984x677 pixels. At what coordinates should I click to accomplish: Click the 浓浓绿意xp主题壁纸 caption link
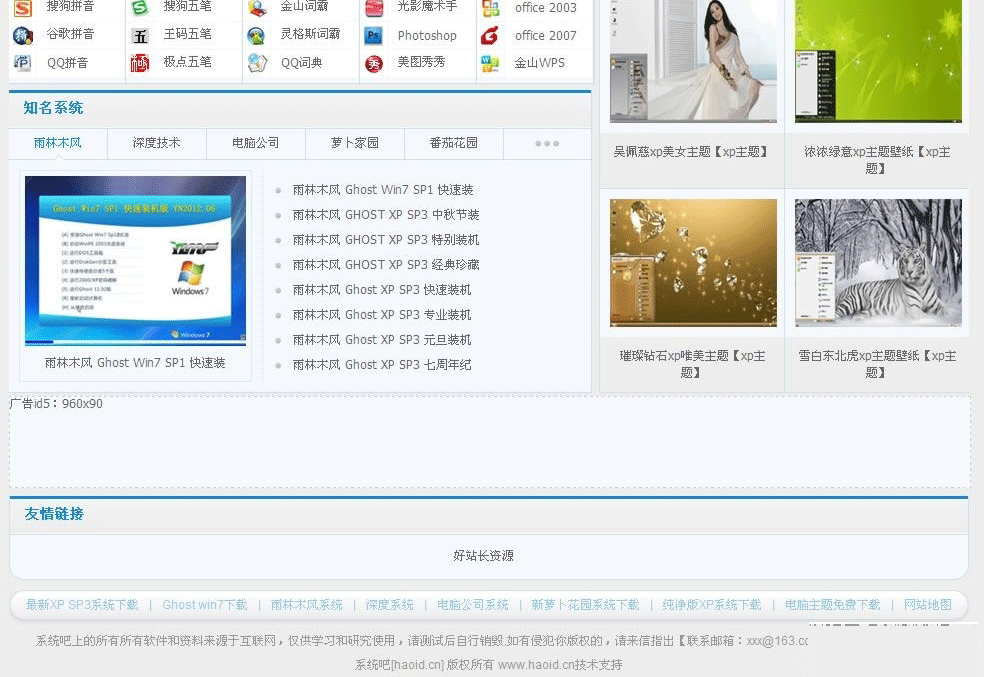click(x=876, y=160)
